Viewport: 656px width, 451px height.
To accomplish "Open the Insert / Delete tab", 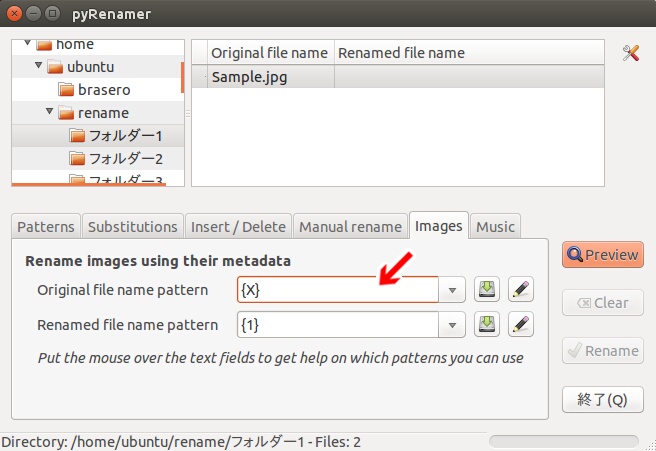I will [238, 226].
